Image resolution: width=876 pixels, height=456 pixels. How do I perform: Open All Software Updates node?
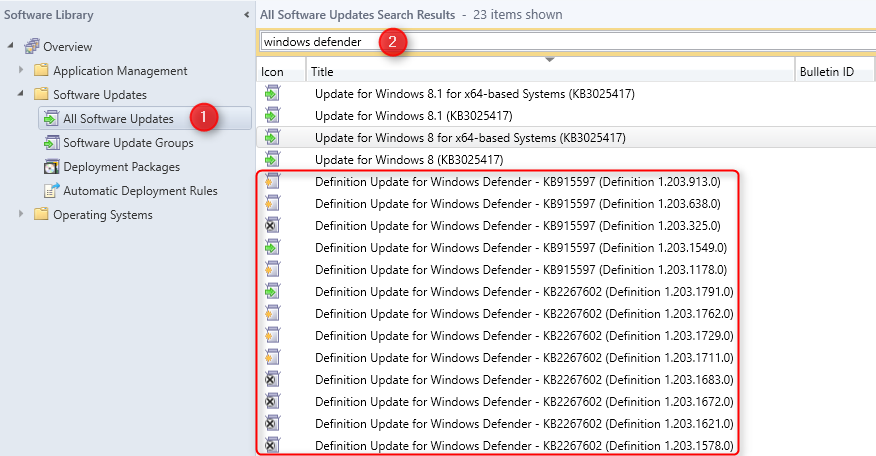pyautogui.click(x=118, y=118)
